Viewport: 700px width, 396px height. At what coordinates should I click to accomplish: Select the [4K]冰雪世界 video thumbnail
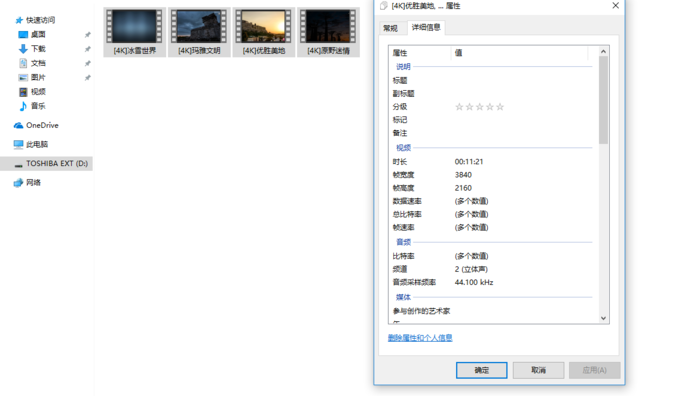[134, 32]
